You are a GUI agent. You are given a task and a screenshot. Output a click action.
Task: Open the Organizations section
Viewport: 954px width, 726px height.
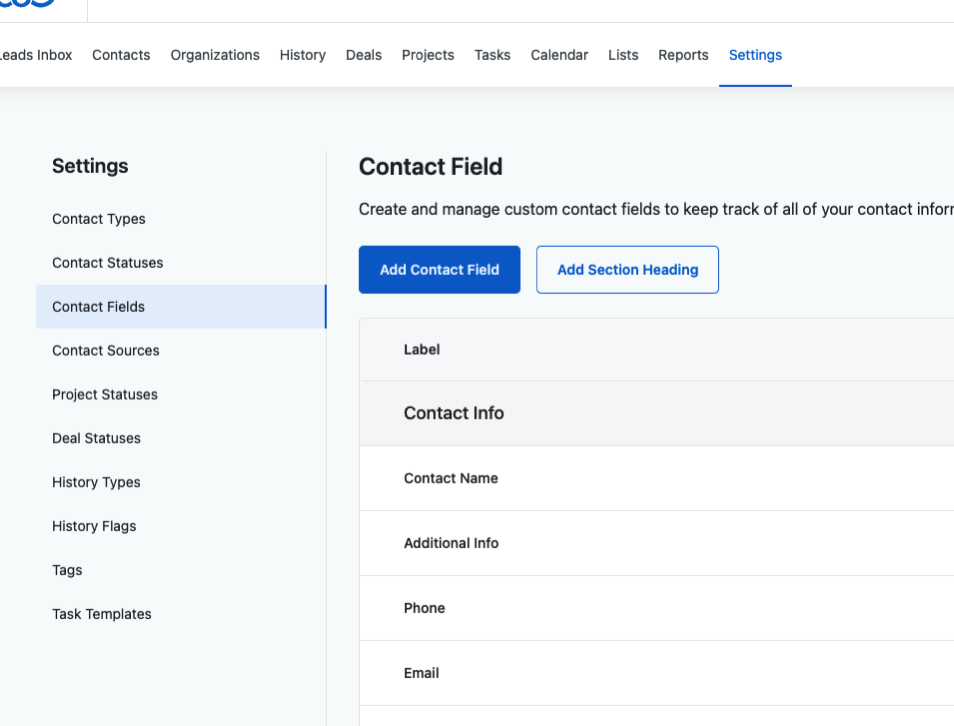click(x=215, y=55)
